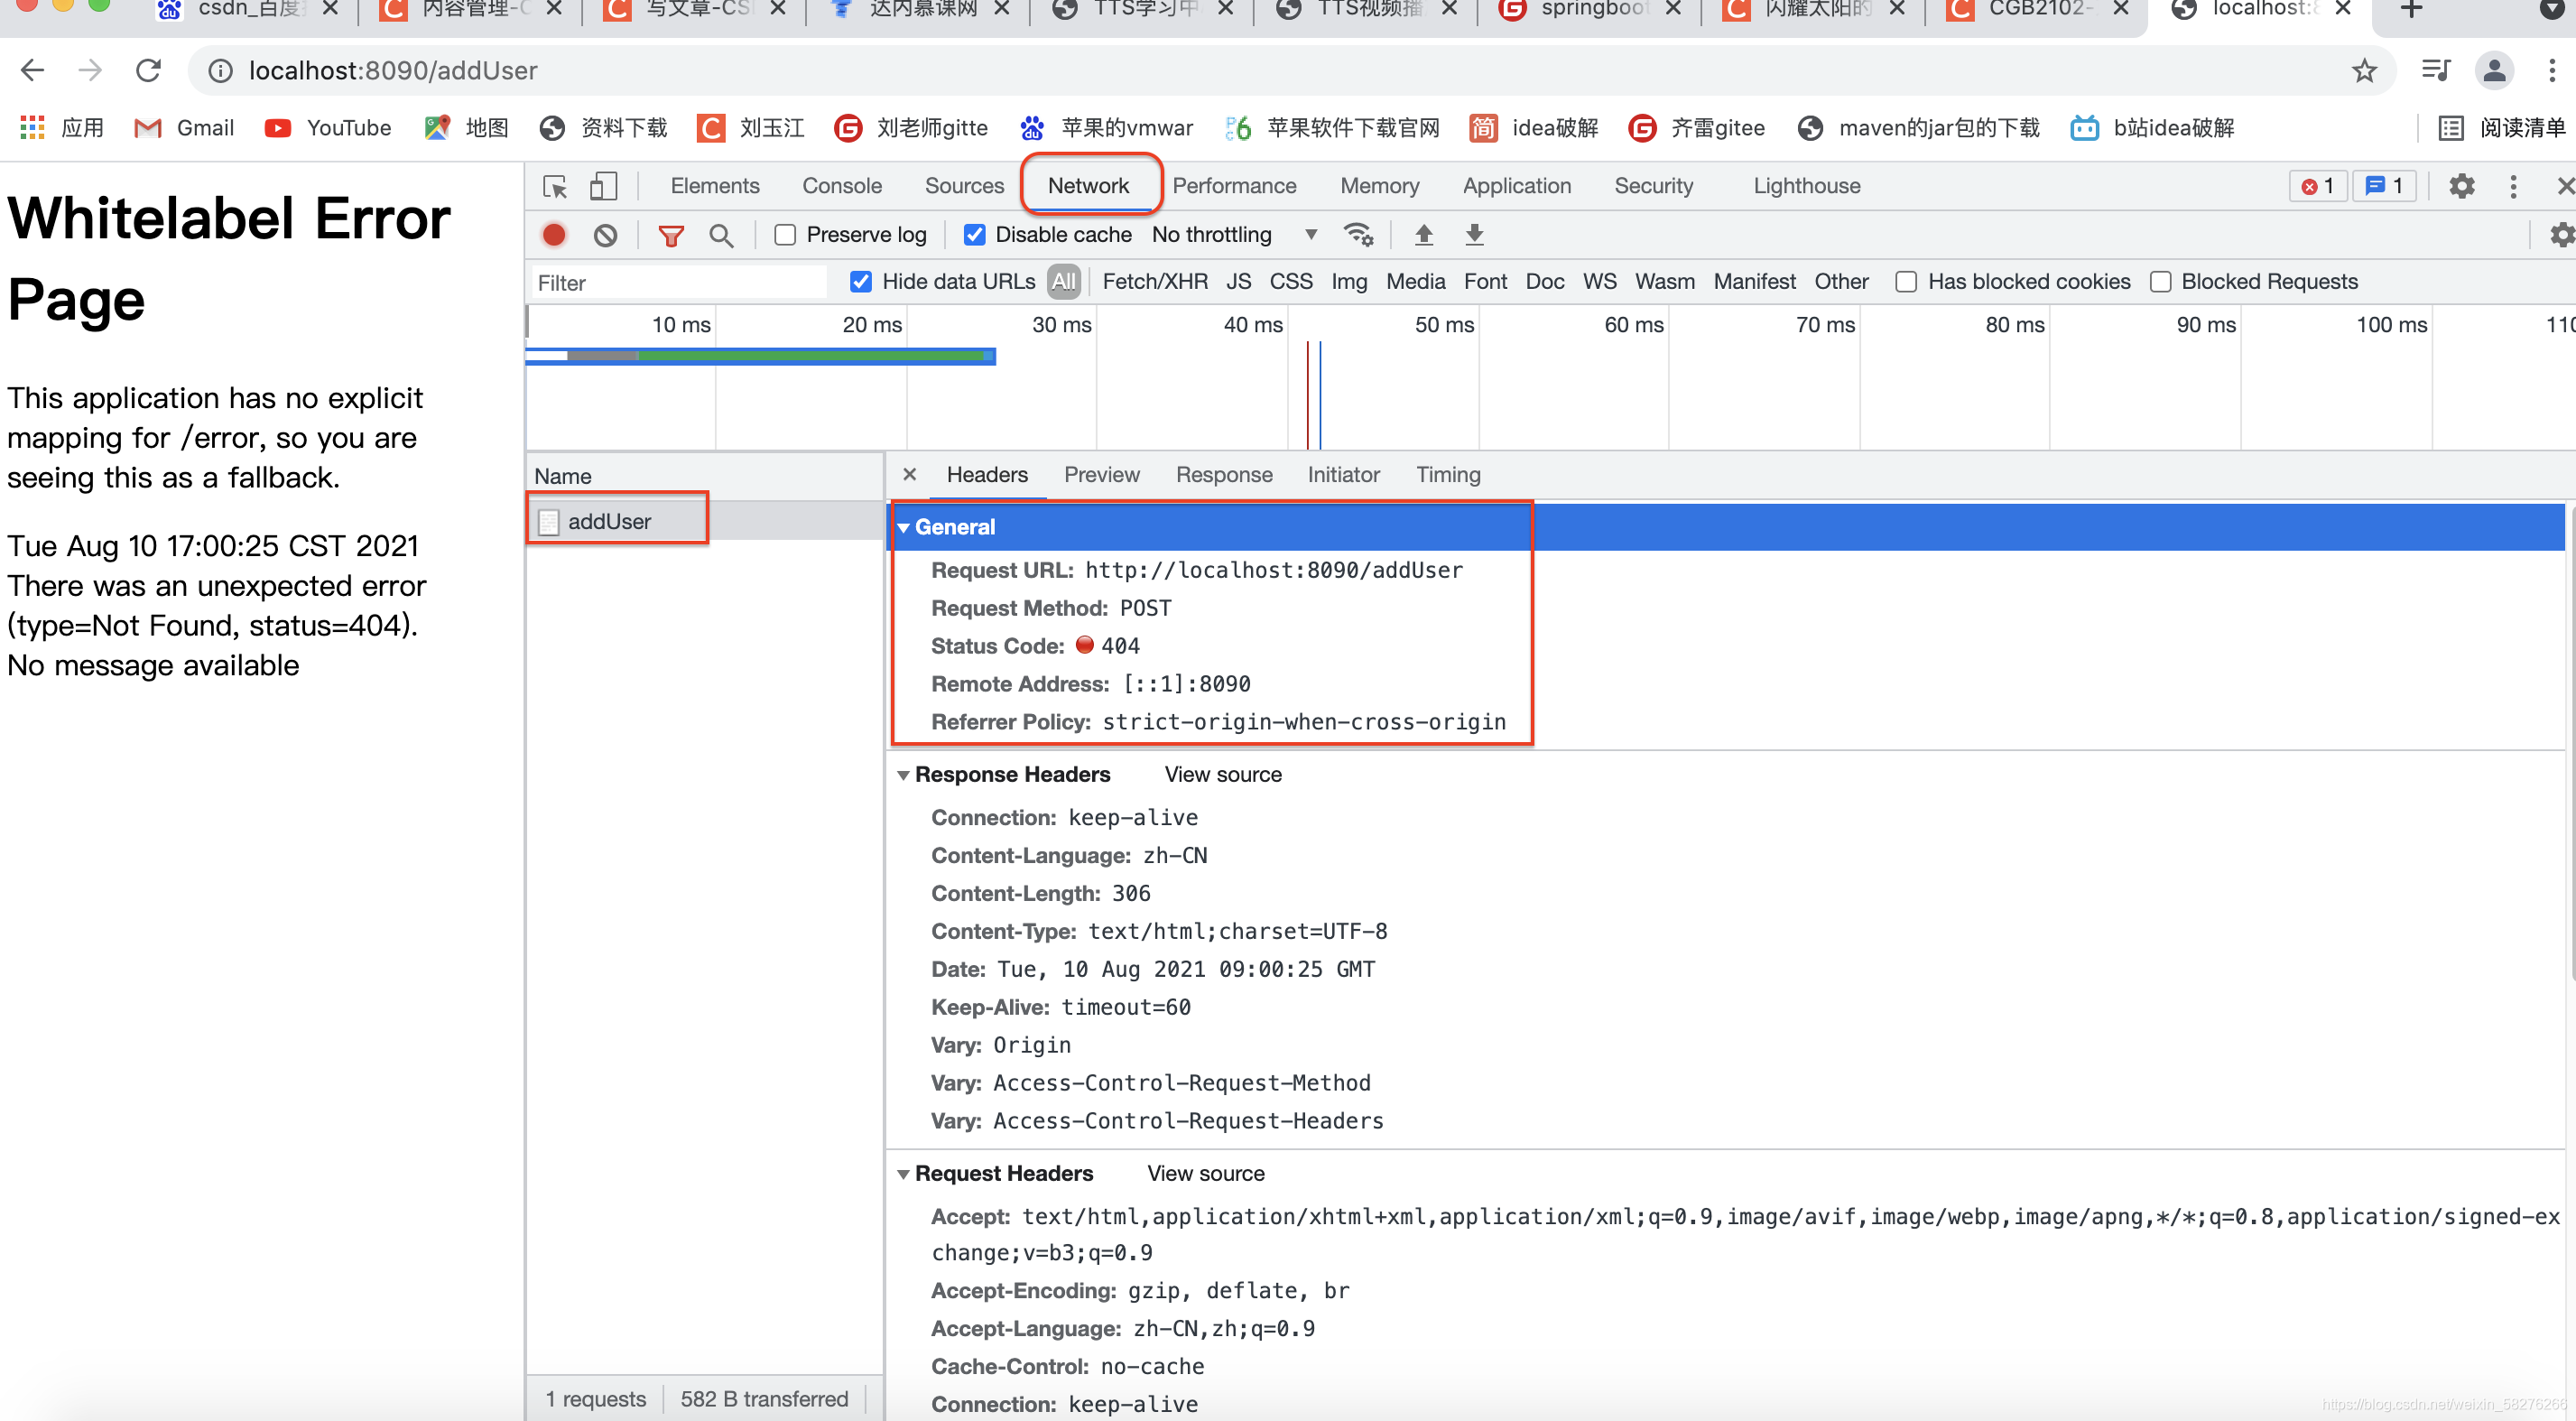2576x1421 pixels.
Task: Open the Preview tab of the request
Action: 1101,475
